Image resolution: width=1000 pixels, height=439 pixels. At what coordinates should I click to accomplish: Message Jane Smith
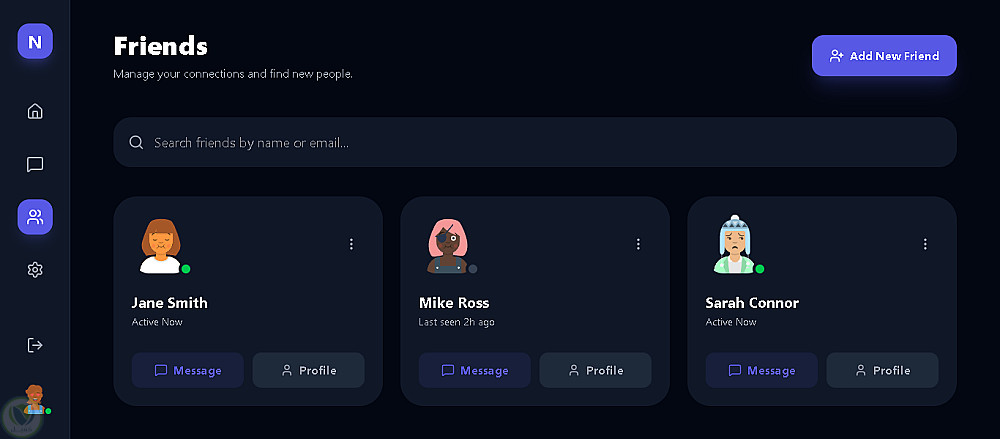pos(188,370)
